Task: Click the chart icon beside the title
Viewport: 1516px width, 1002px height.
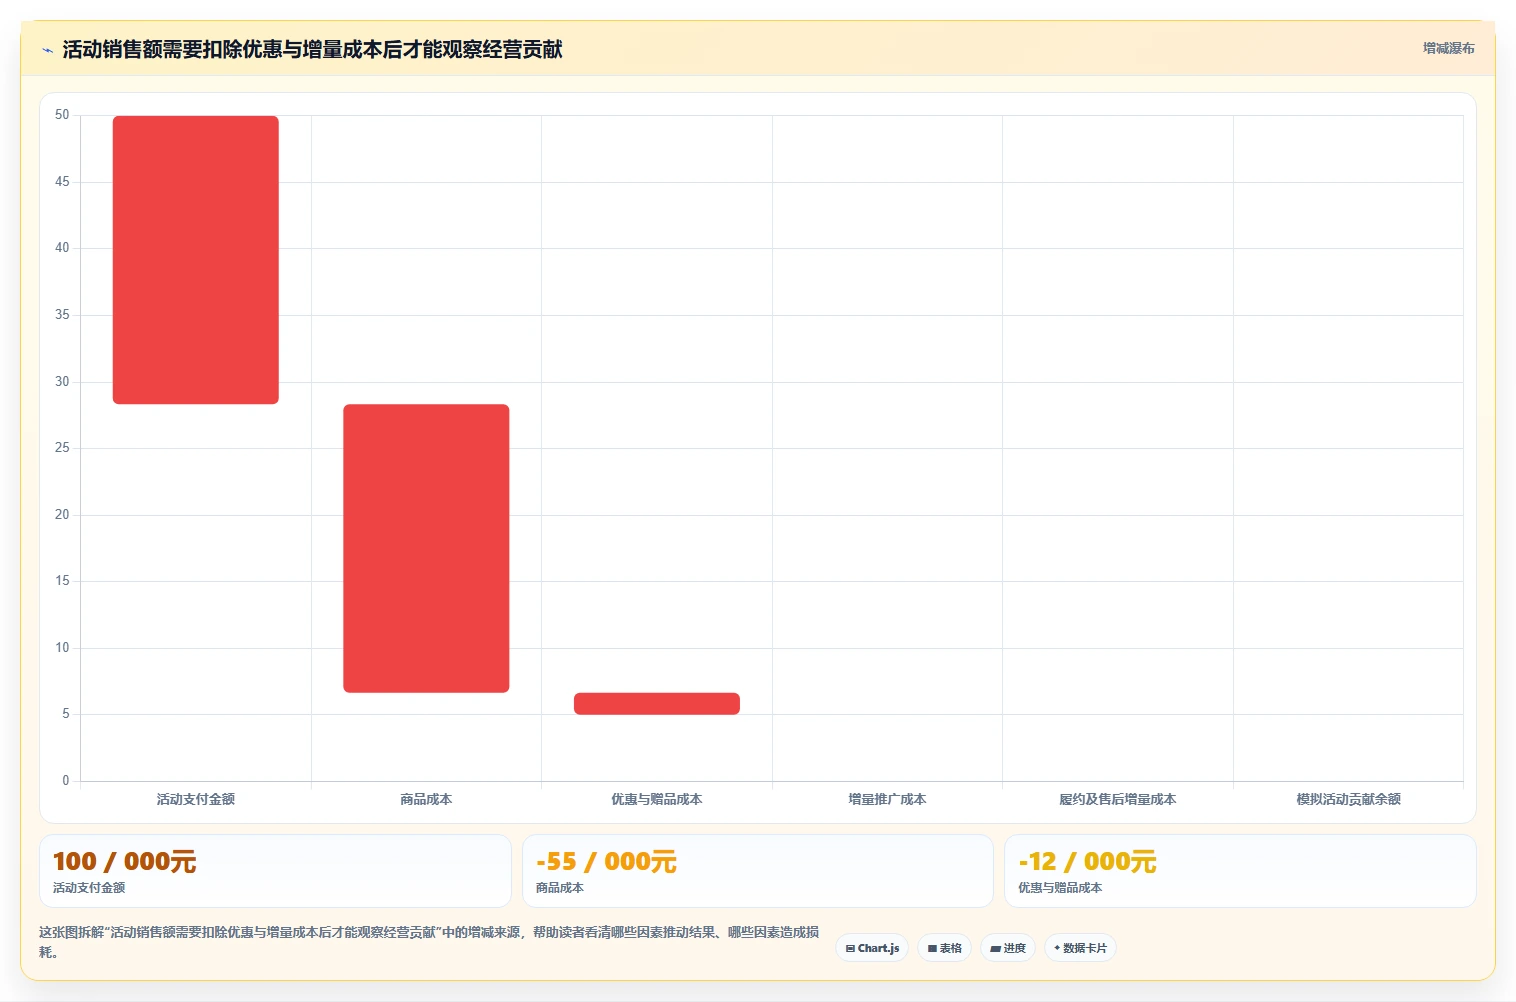Action: point(47,50)
